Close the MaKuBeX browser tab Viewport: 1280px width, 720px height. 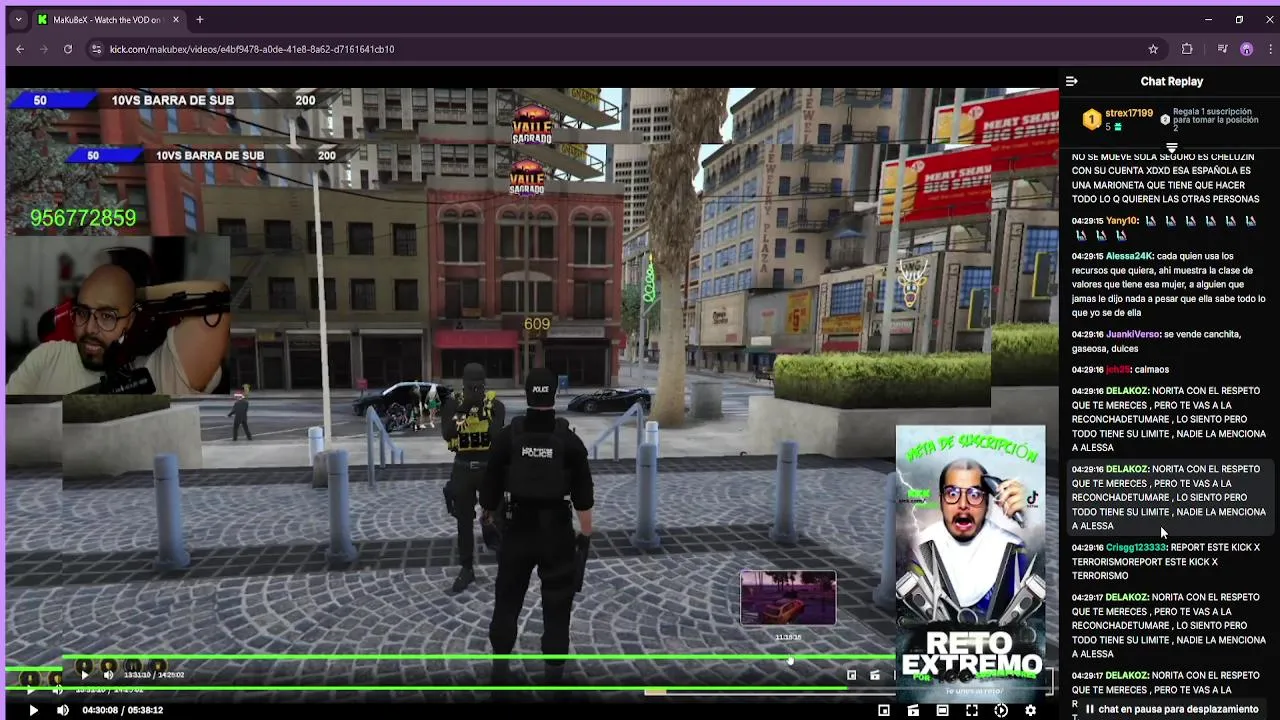click(x=176, y=19)
